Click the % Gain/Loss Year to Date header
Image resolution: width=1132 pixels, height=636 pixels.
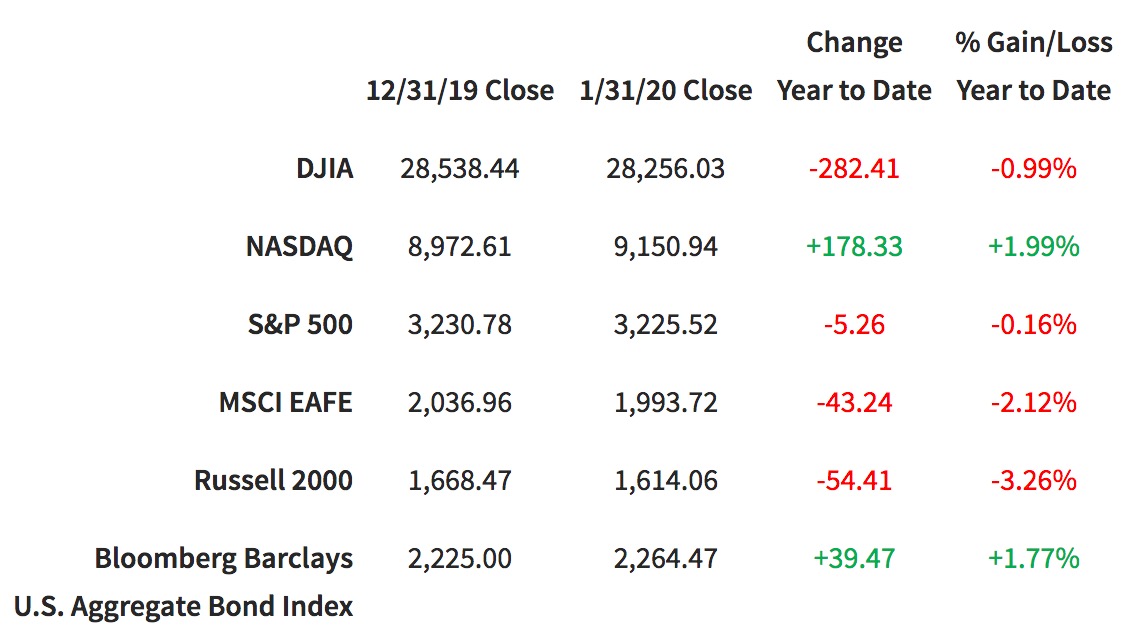pyautogui.click(x=1033, y=67)
